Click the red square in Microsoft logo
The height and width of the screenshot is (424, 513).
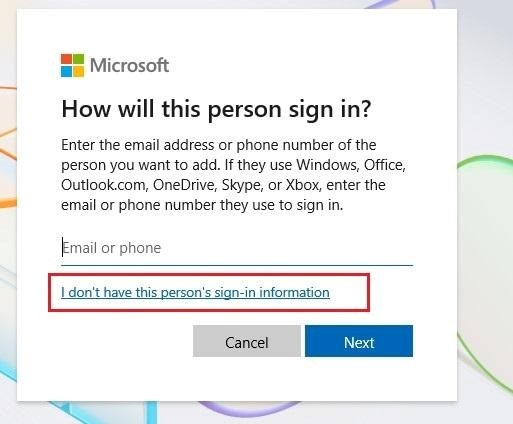[x=66, y=59]
